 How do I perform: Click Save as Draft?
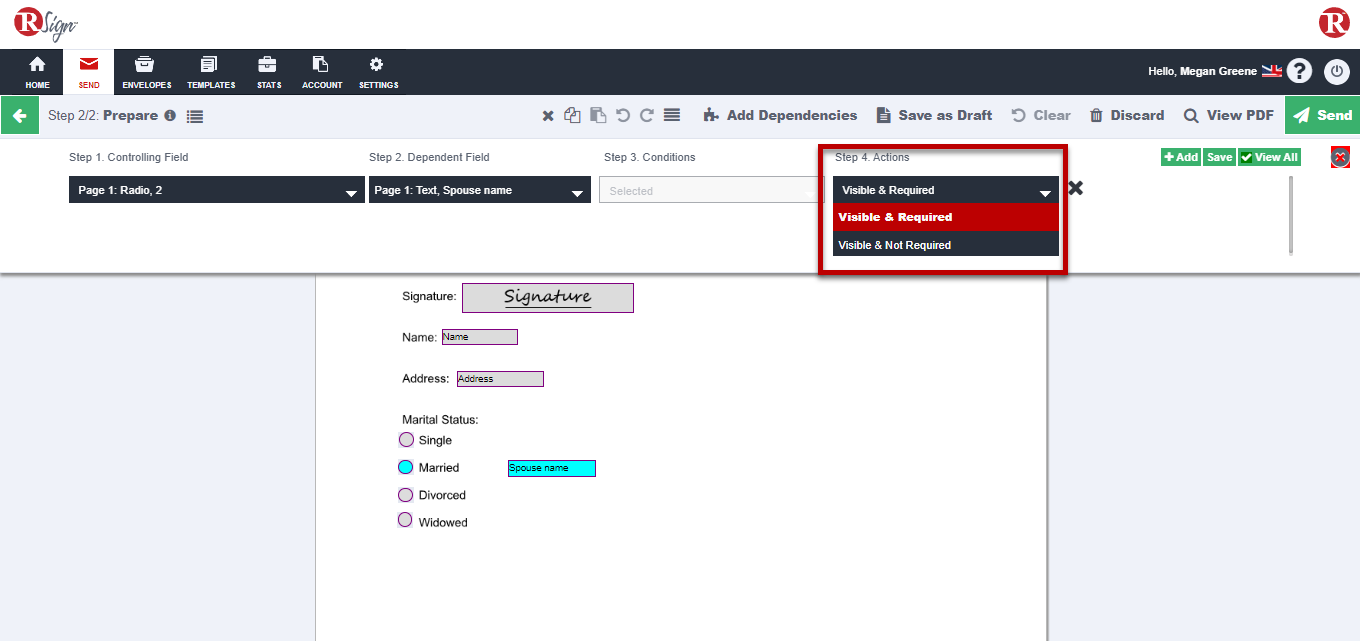[x=934, y=115]
